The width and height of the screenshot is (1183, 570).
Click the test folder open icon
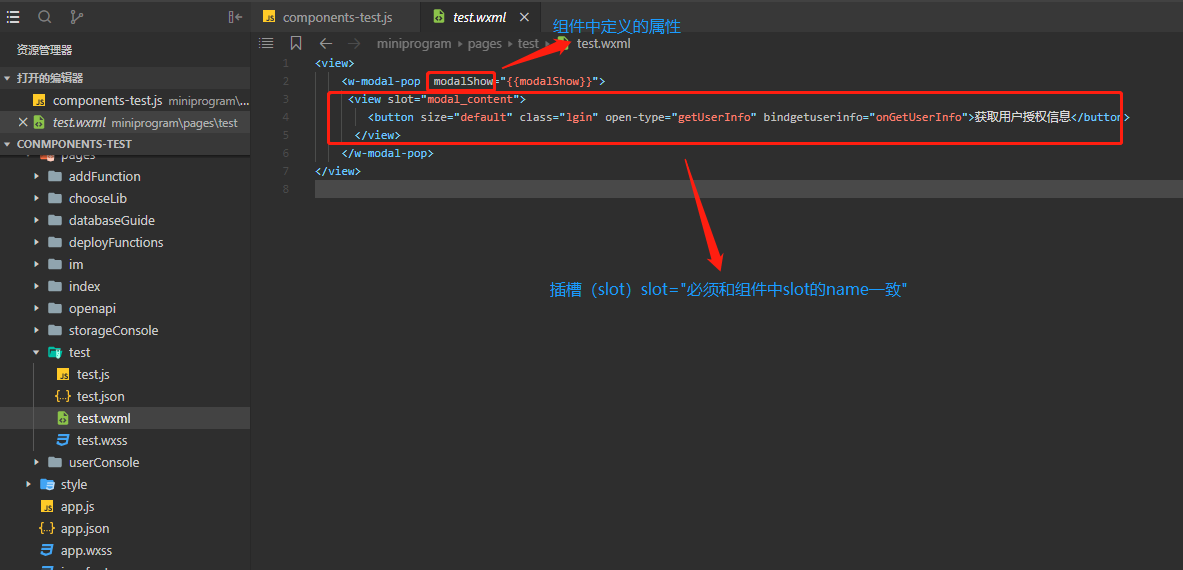point(55,352)
